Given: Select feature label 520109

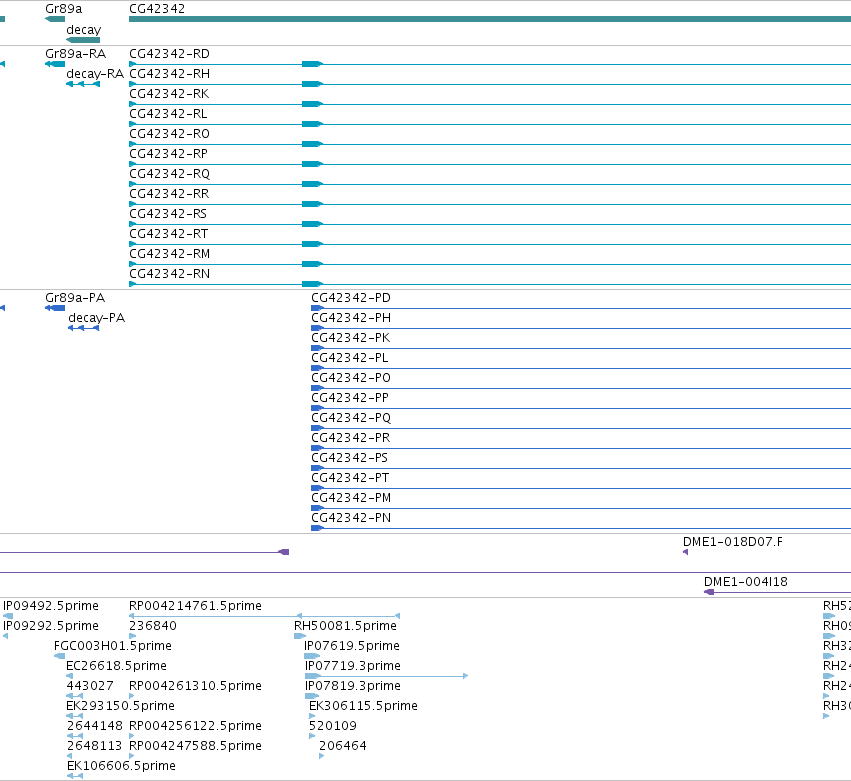Looking at the screenshot, I should coord(333,726).
